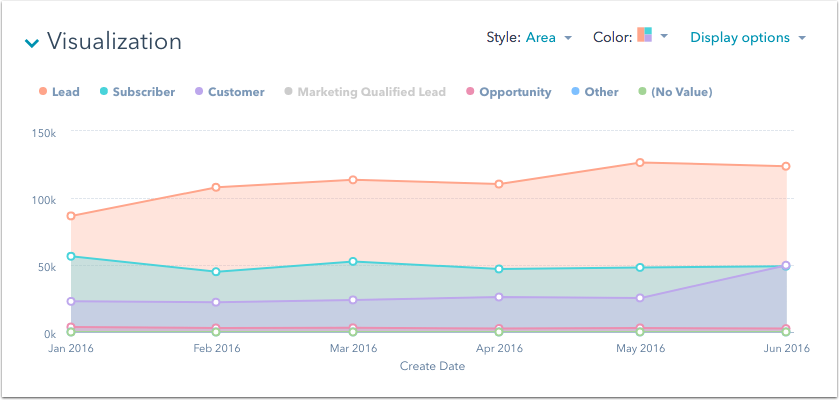The height and width of the screenshot is (400, 839).
Task: Click the 50k y-axis label
Action: [45, 267]
